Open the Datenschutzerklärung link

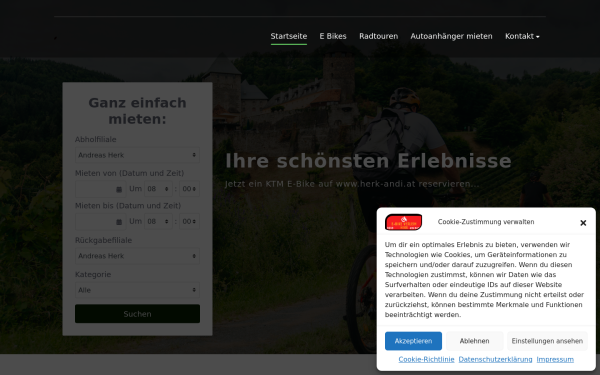496,359
